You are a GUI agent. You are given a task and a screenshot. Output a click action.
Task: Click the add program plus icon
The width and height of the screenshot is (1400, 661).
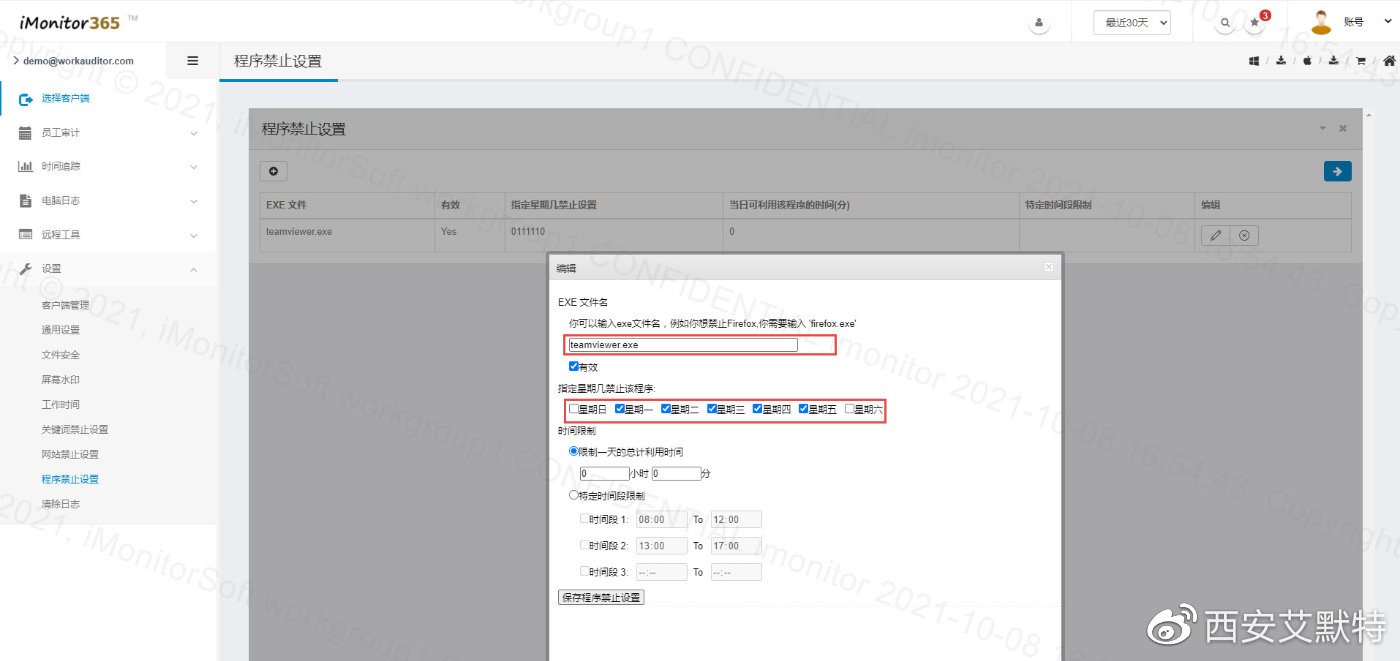(x=273, y=172)
